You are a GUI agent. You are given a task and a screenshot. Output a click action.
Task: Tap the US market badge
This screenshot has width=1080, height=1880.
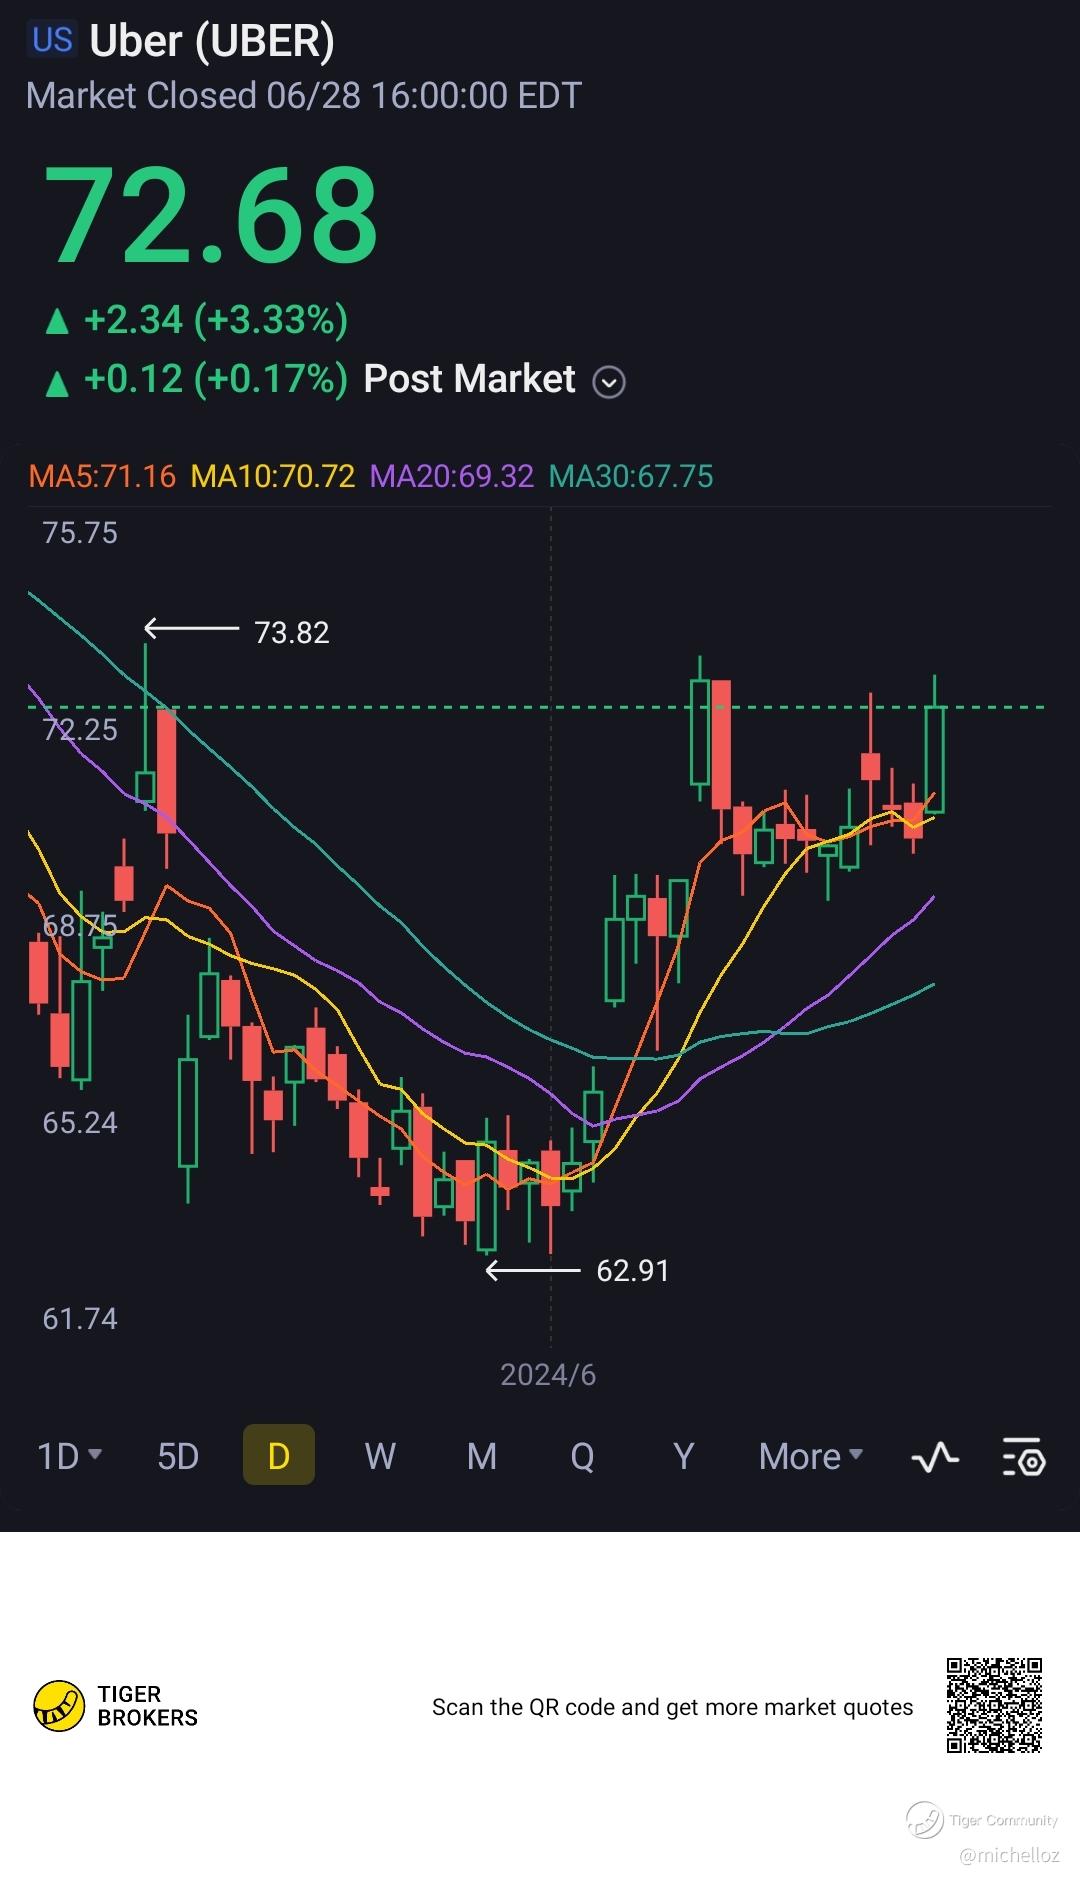52,40
